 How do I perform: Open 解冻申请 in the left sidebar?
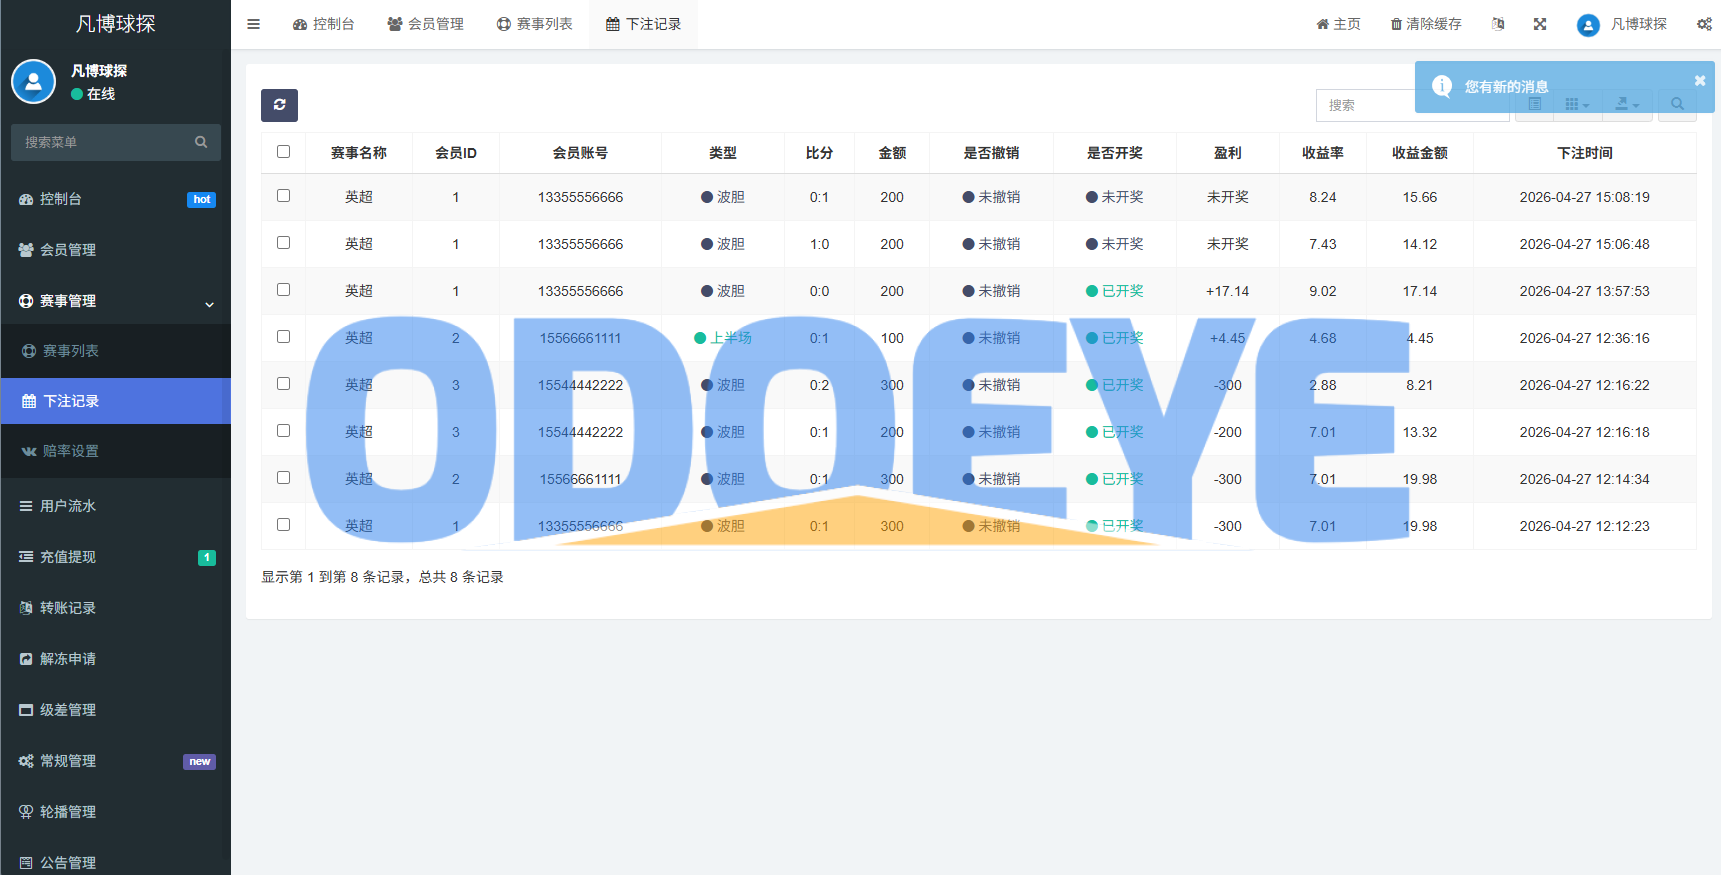coord(115,659)
